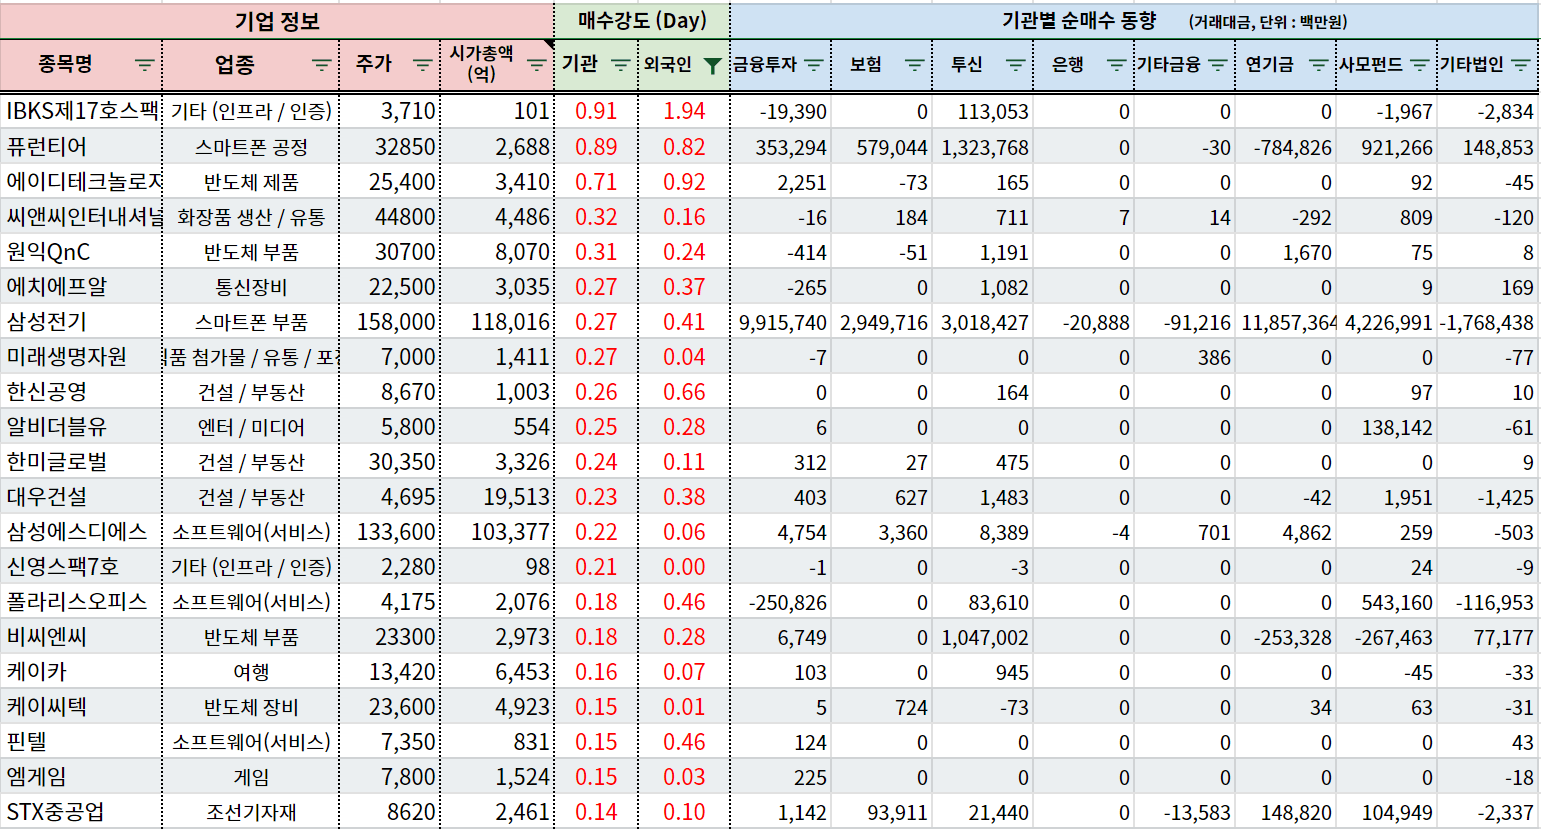1541x829 pixels.
Task: Select the 543,160 사모펀드 value cell
Action: point(1387,602)
